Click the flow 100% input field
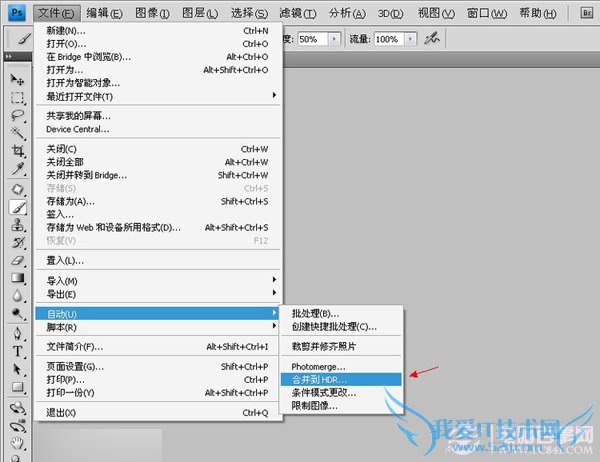600x462 pixels. (x=389, y=39)
